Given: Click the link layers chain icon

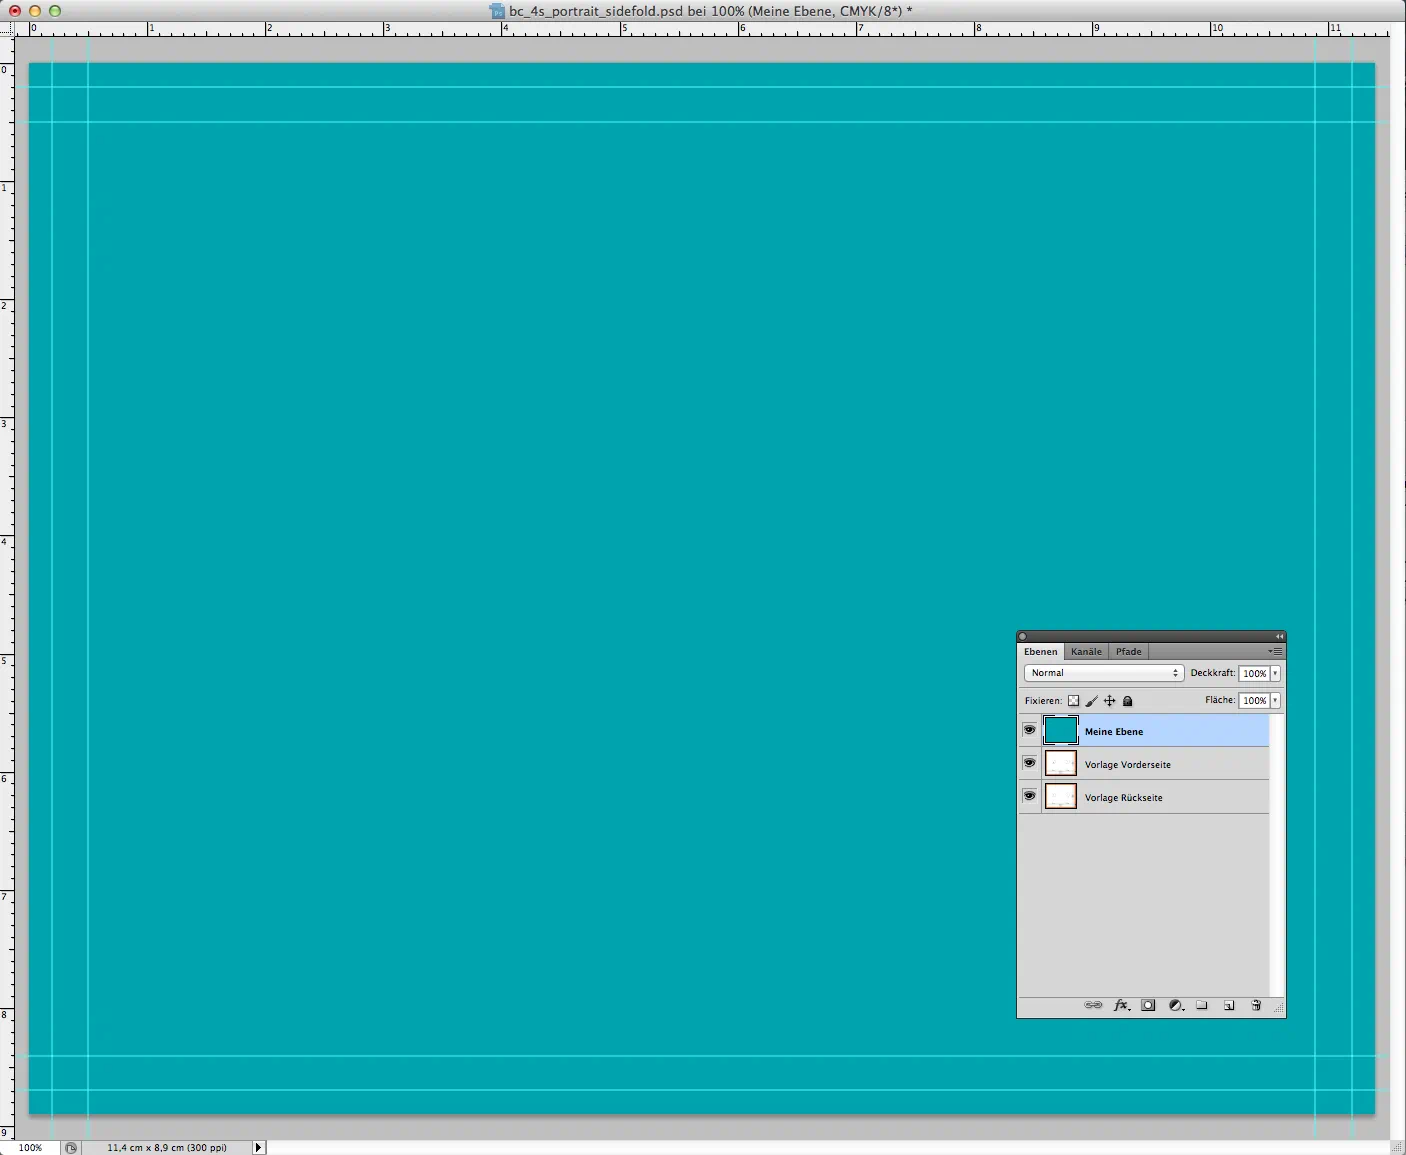Looking at the screenshot, I should point(1093,1005).
